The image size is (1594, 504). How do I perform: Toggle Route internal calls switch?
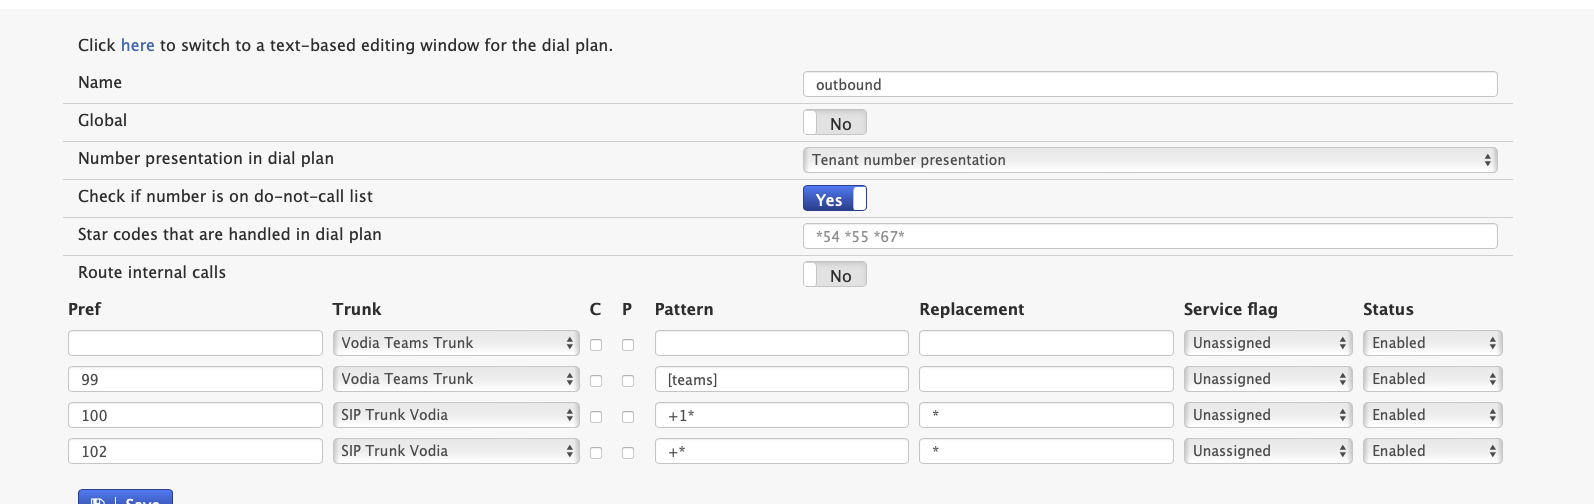(x=834, y=275)
